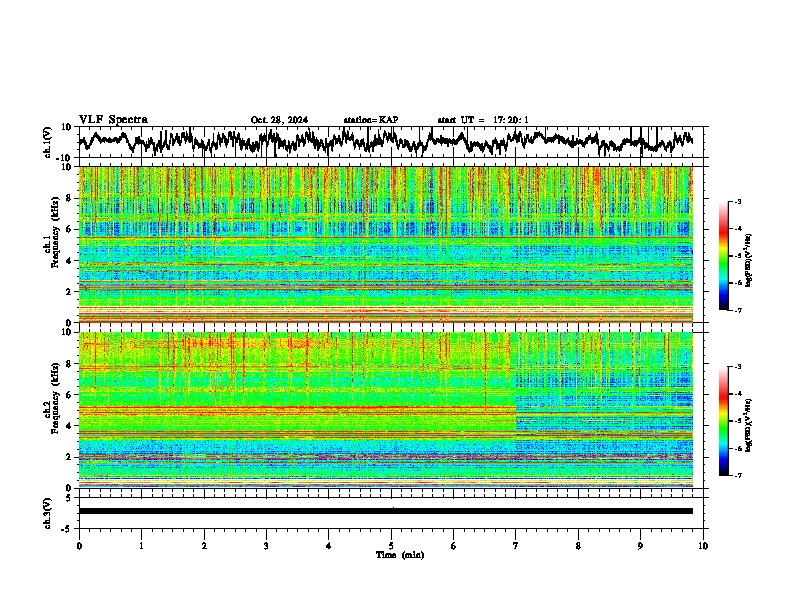Click time axis tick label '3'
The image size is (792, 612).
pyautogui.click(x=266, y=546)
